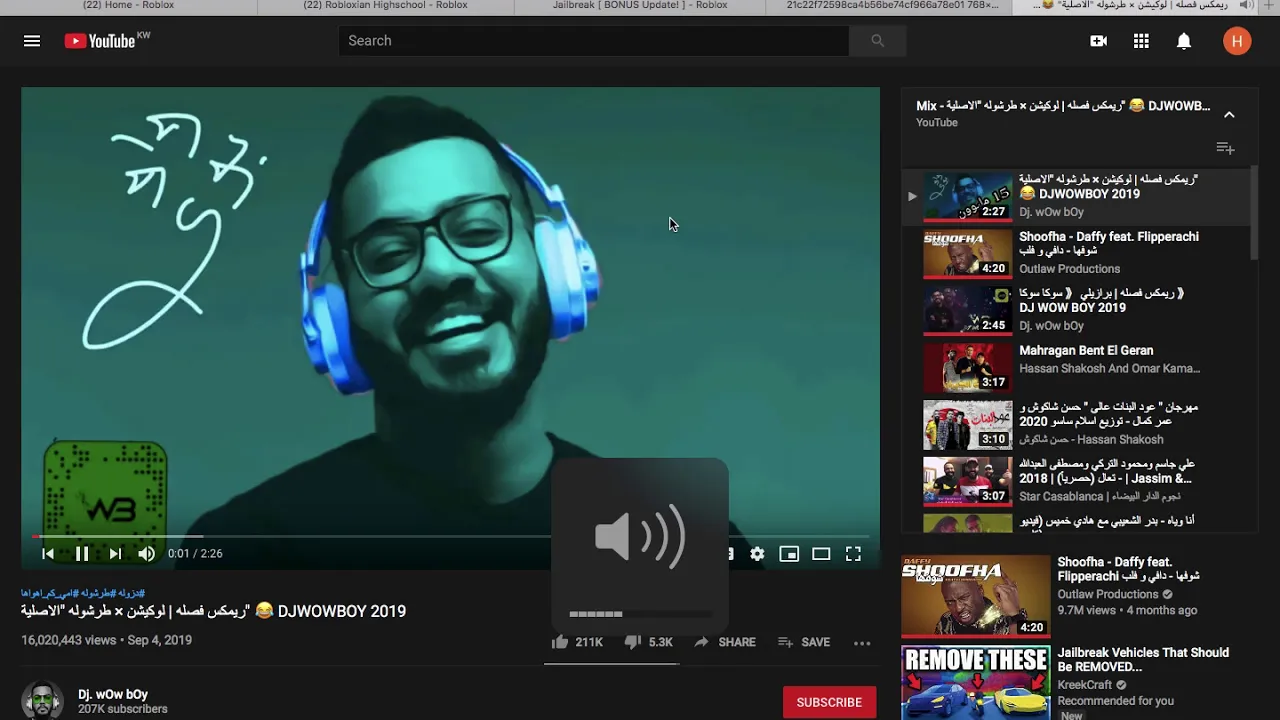Play the DJ WOW BOY 2019 2:45 playlist video
This screenshot has width=1280, height=720.
(x=1076, y=309)
